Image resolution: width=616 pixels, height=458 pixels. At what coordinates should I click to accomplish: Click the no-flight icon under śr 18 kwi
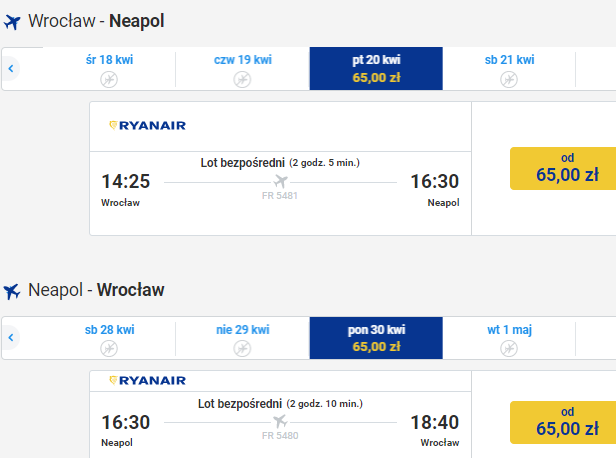pos(109,80)
